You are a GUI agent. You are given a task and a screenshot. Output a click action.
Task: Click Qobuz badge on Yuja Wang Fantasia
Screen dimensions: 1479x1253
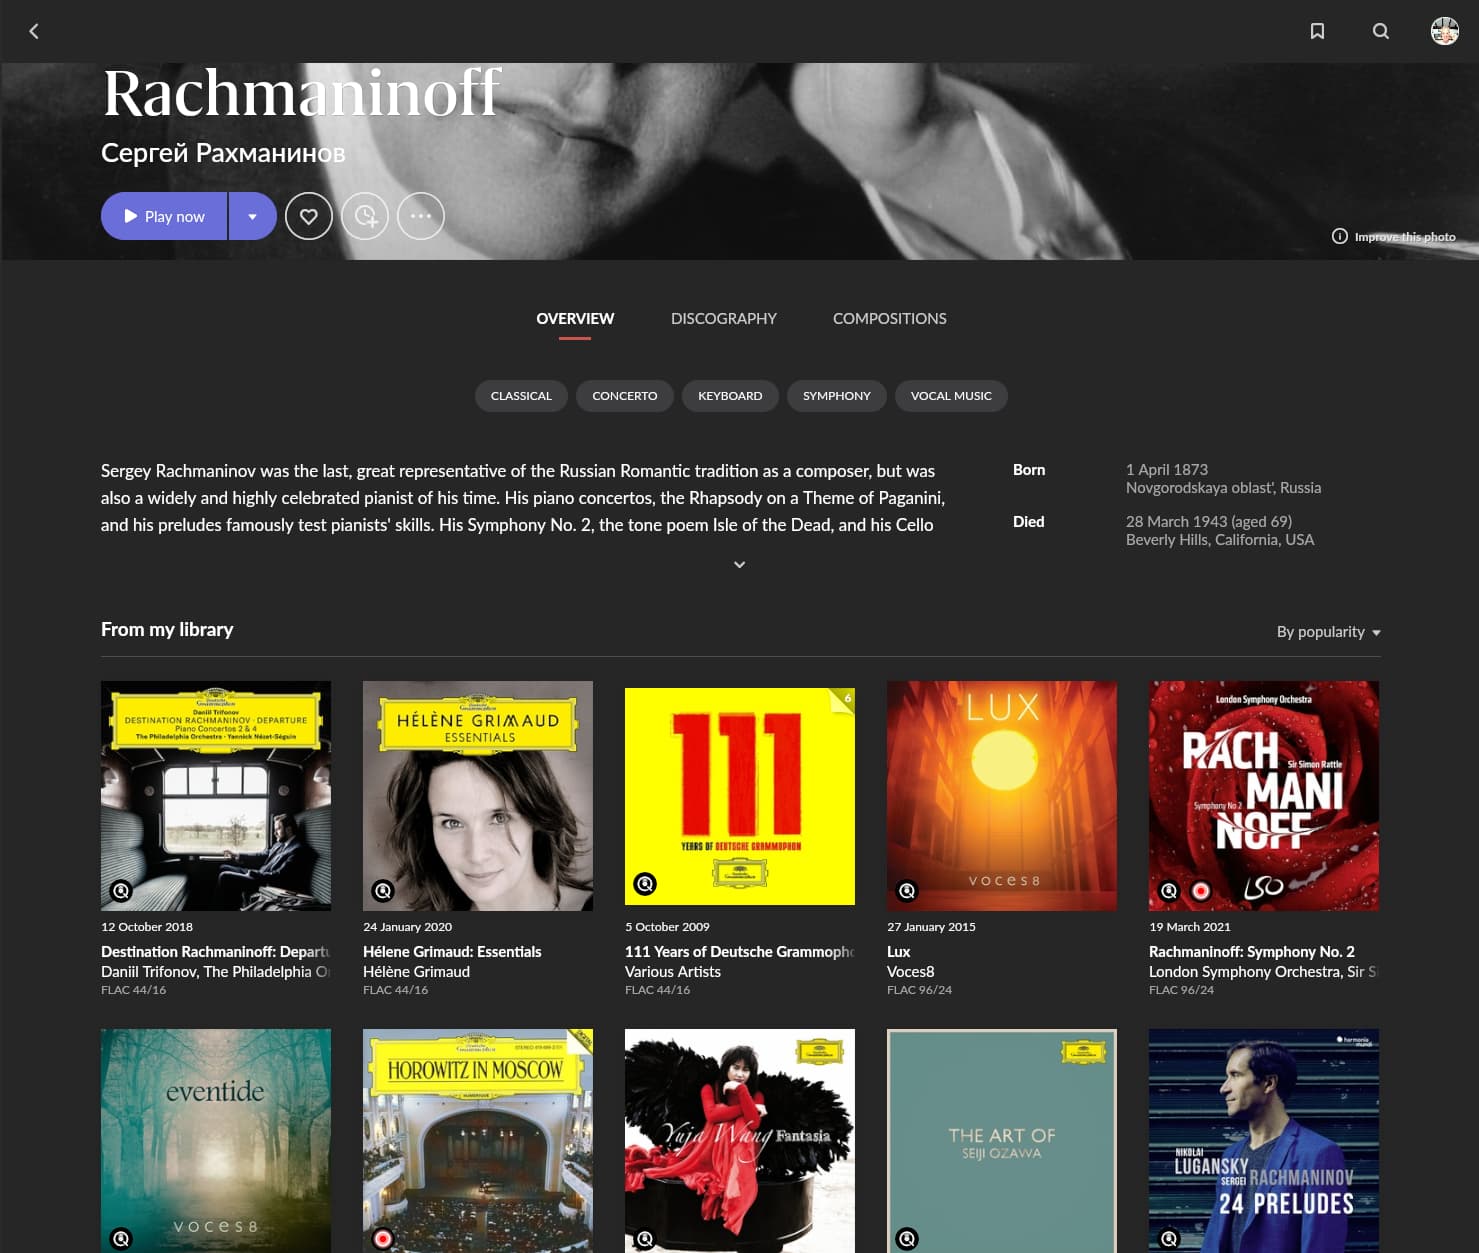coord(645,1239)
